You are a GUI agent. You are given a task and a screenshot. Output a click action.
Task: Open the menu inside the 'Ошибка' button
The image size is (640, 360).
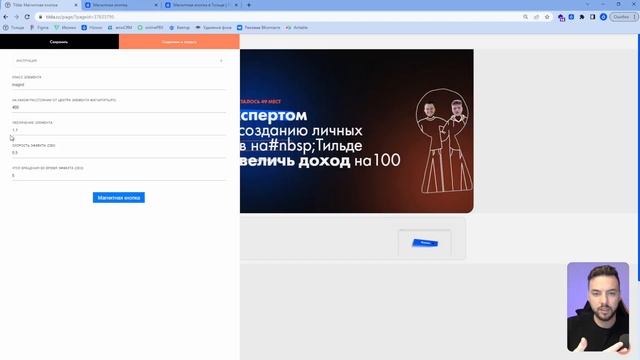tap(634, 17)
